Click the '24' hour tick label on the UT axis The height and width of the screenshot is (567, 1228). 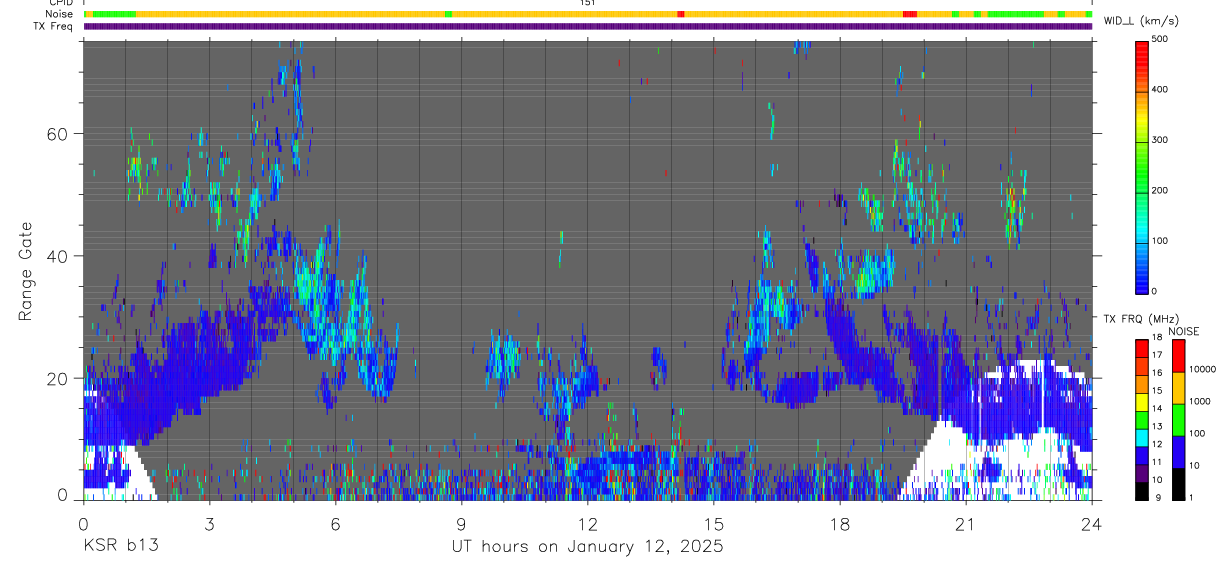1091,523
